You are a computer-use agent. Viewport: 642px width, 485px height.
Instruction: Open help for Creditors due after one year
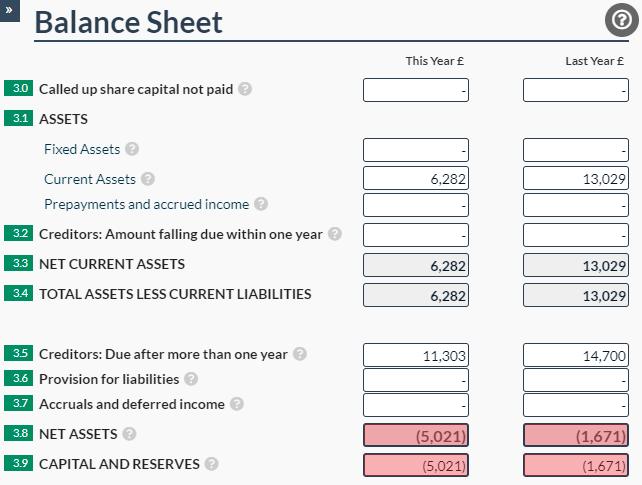(x=300, y=354)
